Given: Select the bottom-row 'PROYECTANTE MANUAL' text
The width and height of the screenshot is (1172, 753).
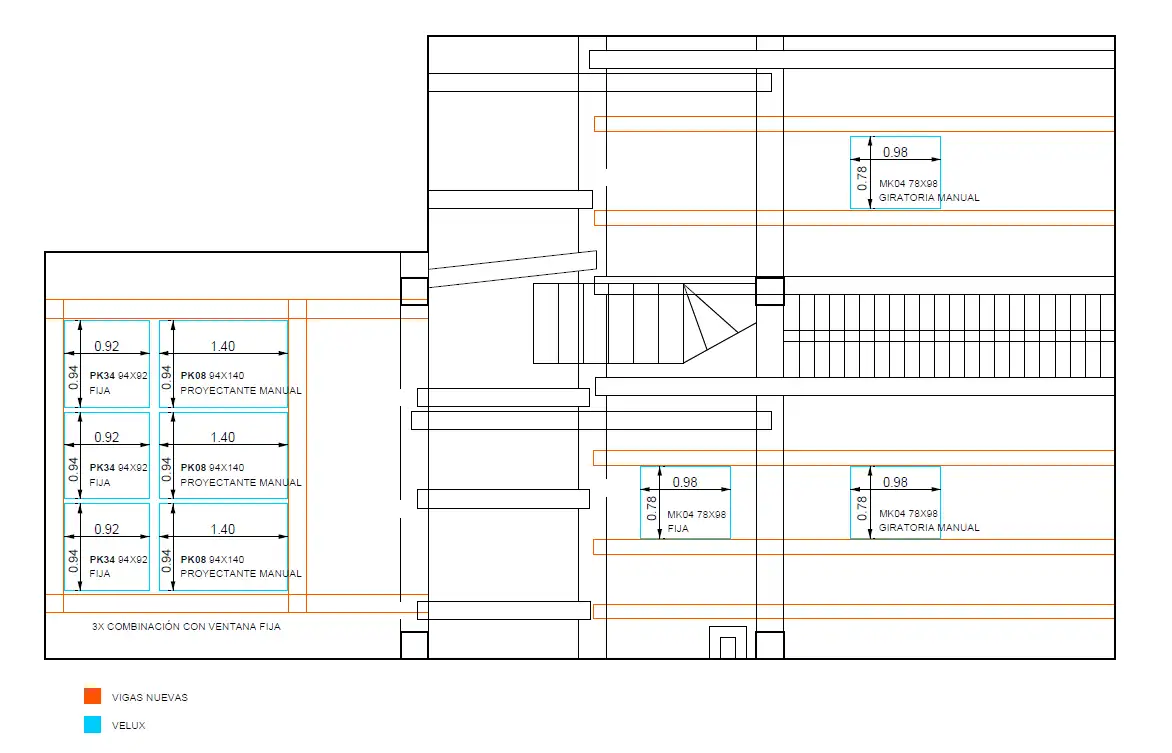Looking at the screenshot, I should 241,574.
